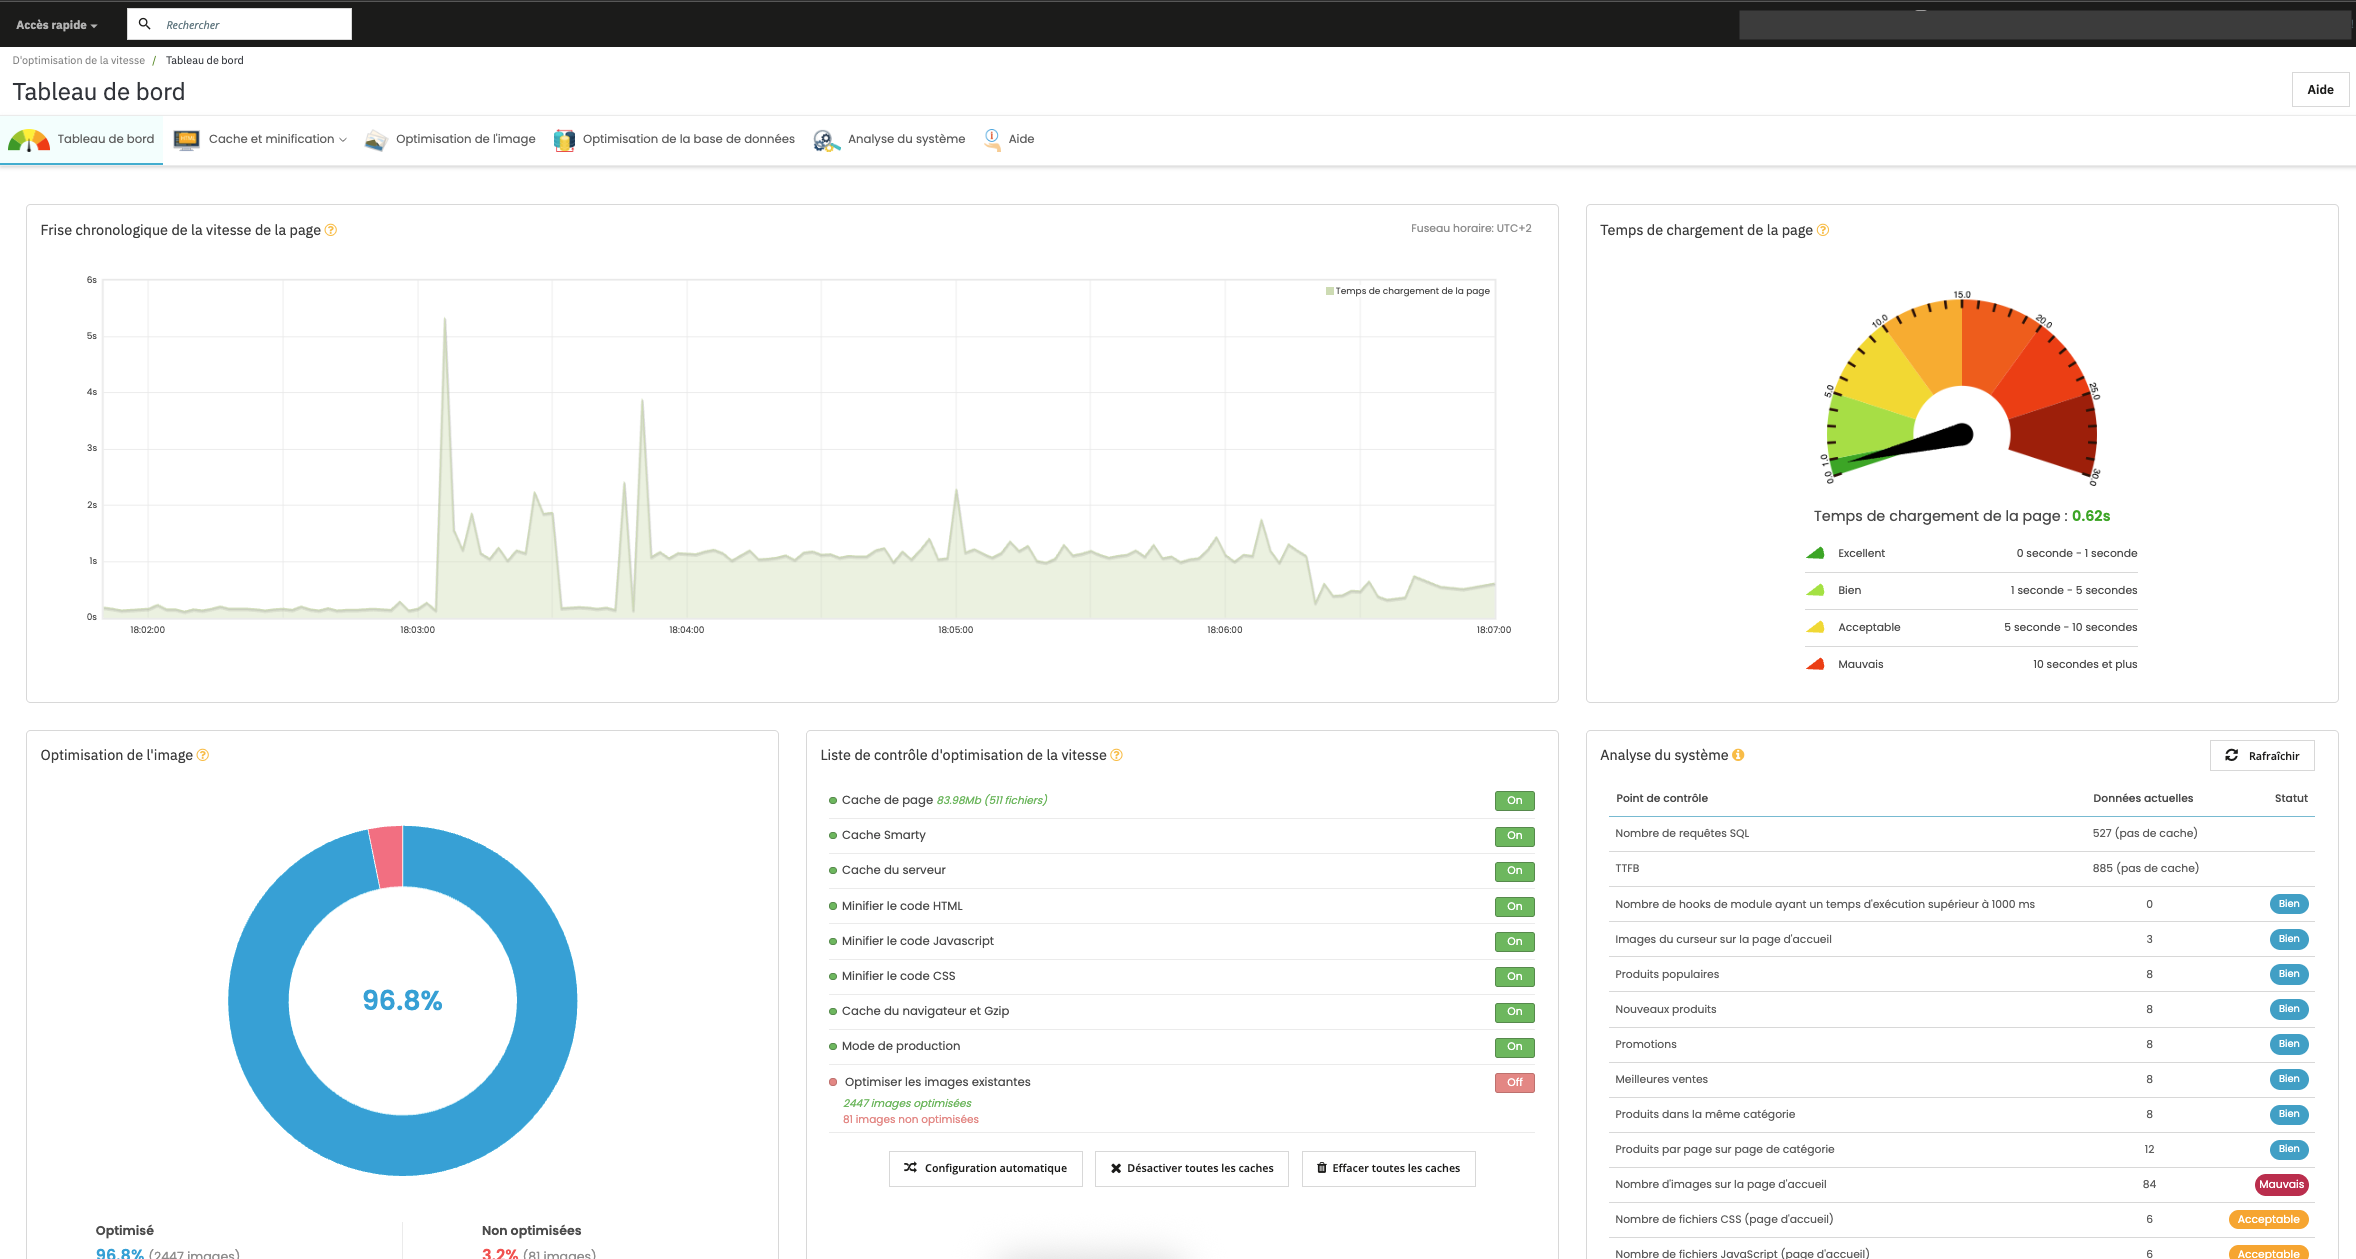Open the Accès rapide dropdown

click(56, 25)
